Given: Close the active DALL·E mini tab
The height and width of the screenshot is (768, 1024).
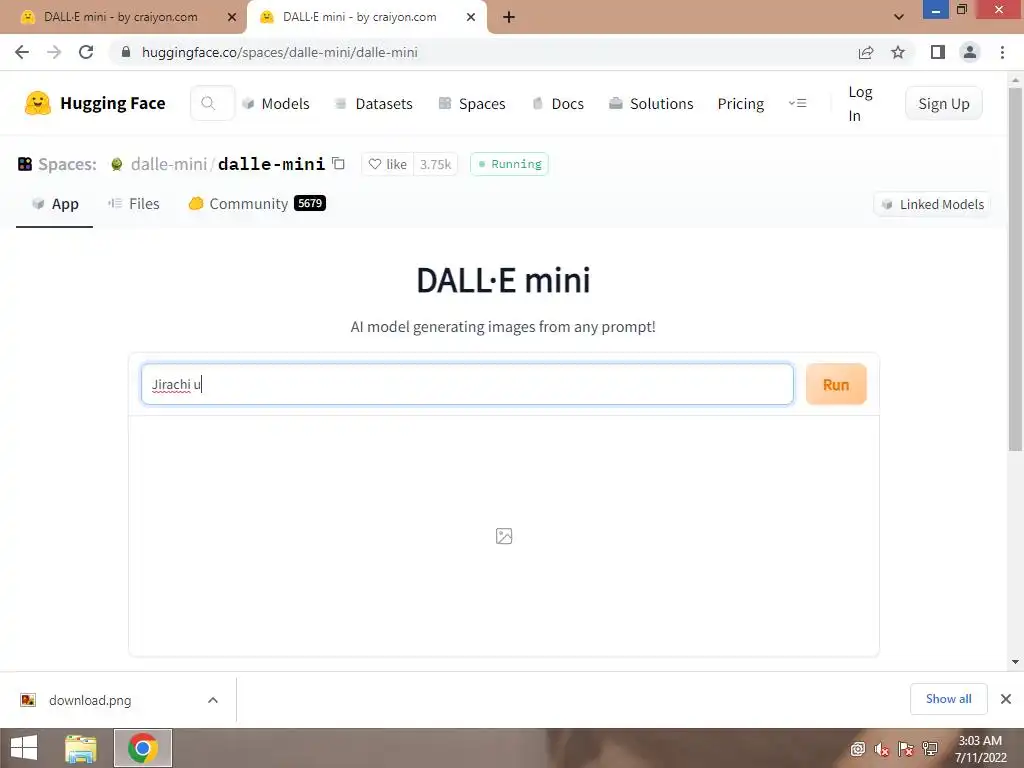Looking at the screenshot, I should pyautogui.click(x=471, y=17).
